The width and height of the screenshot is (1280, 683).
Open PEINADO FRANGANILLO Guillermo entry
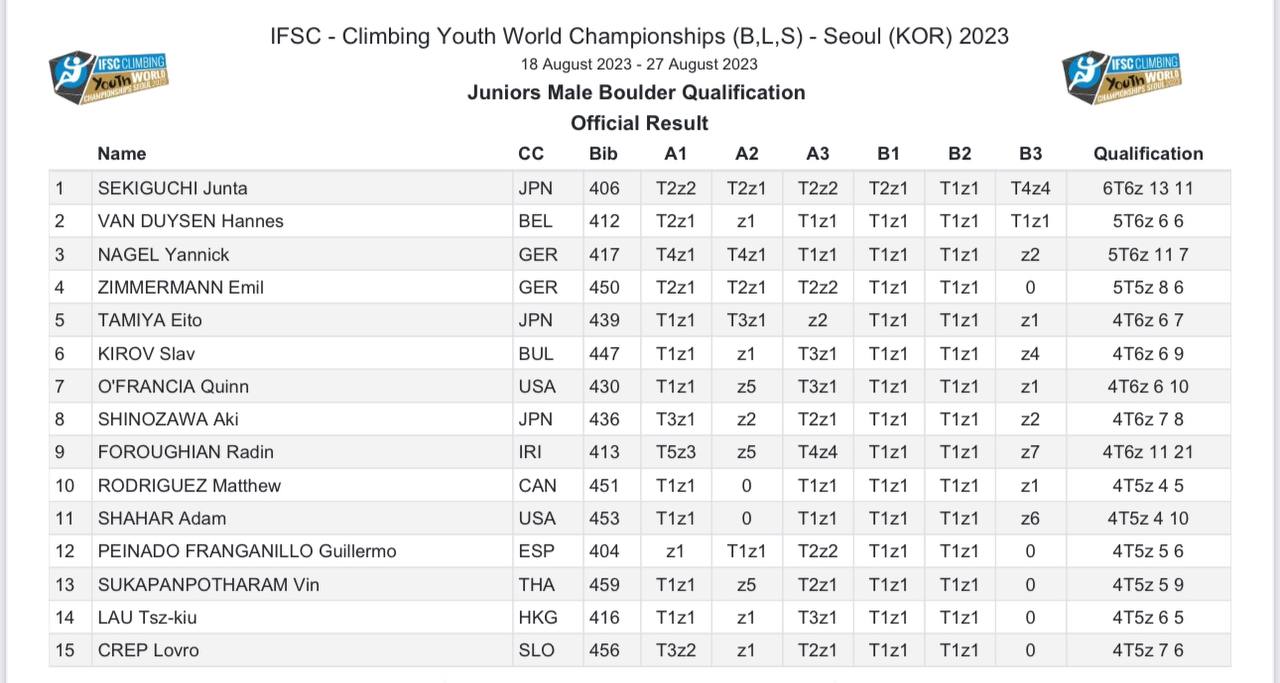pos(246,551)
